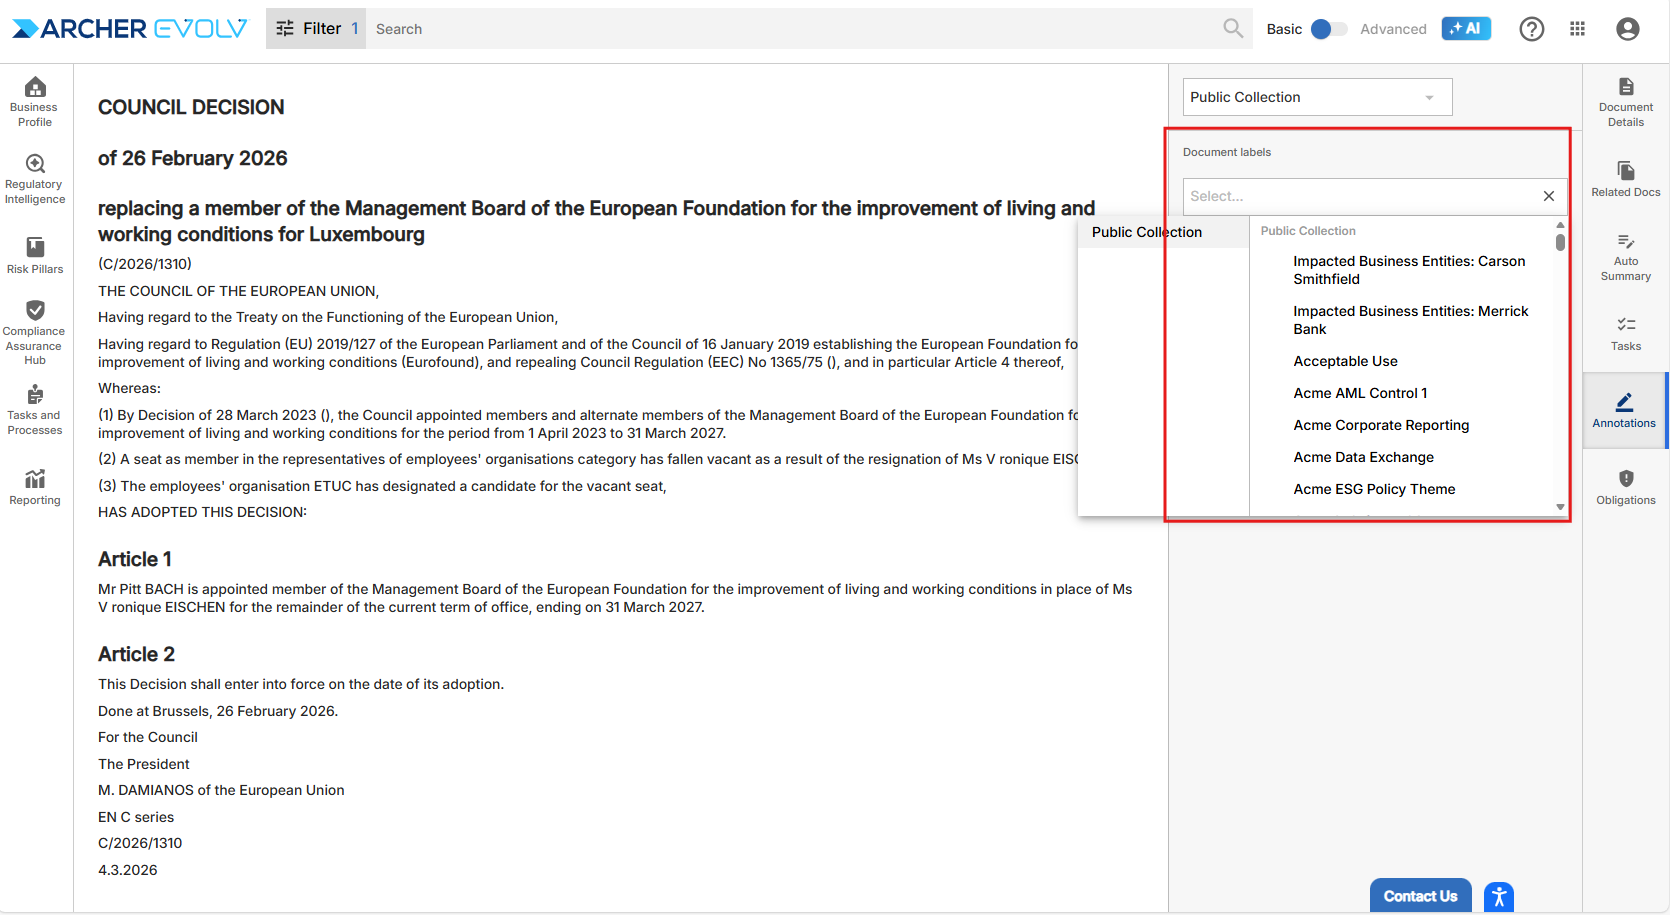1670x915 pixels.
Task: Open the Business Profile sidebar icon
Action: tap(35, 101)
